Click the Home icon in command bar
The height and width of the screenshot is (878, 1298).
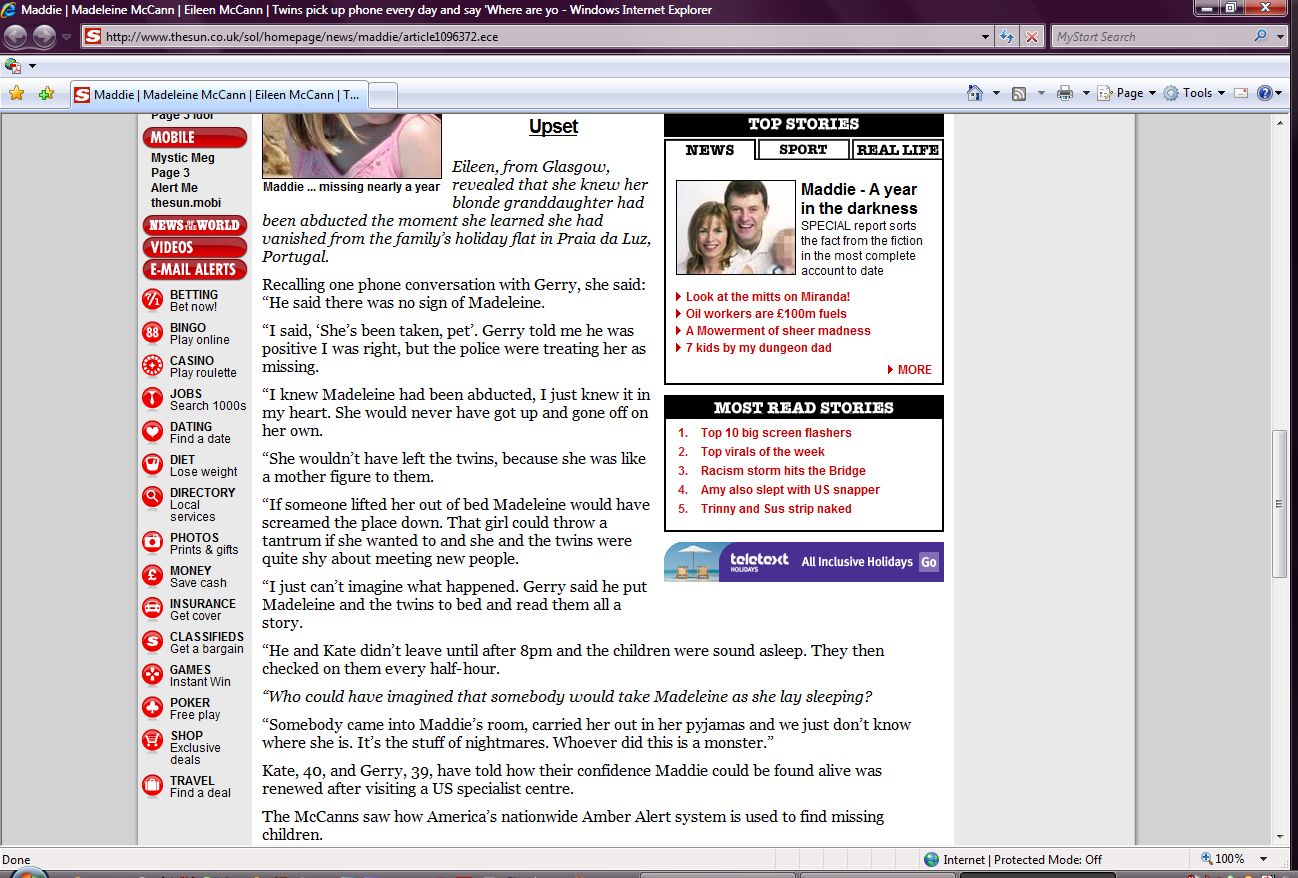pos(975,93)
